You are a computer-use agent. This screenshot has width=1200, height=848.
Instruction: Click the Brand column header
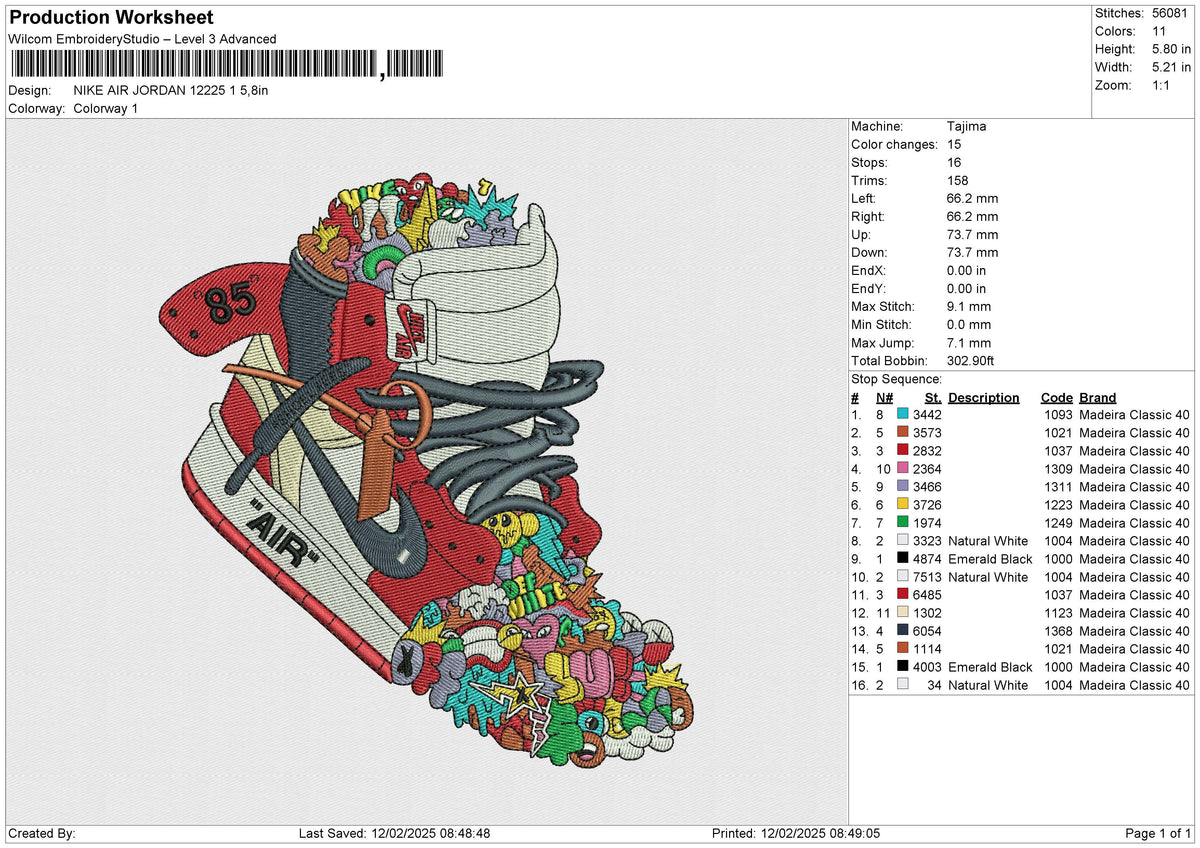click(1097, 397)
